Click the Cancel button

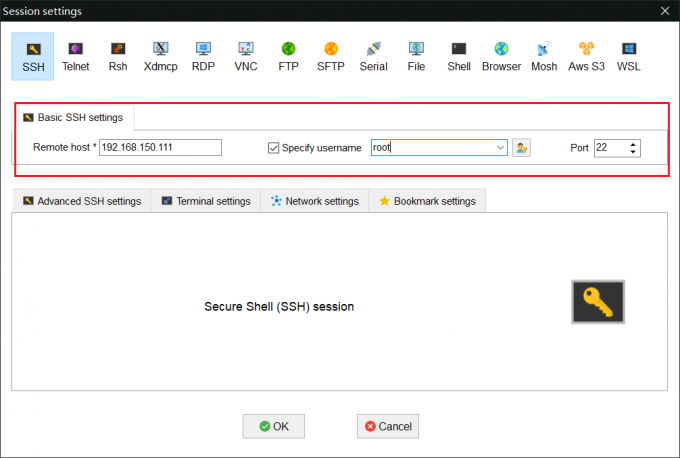point(388,426)
